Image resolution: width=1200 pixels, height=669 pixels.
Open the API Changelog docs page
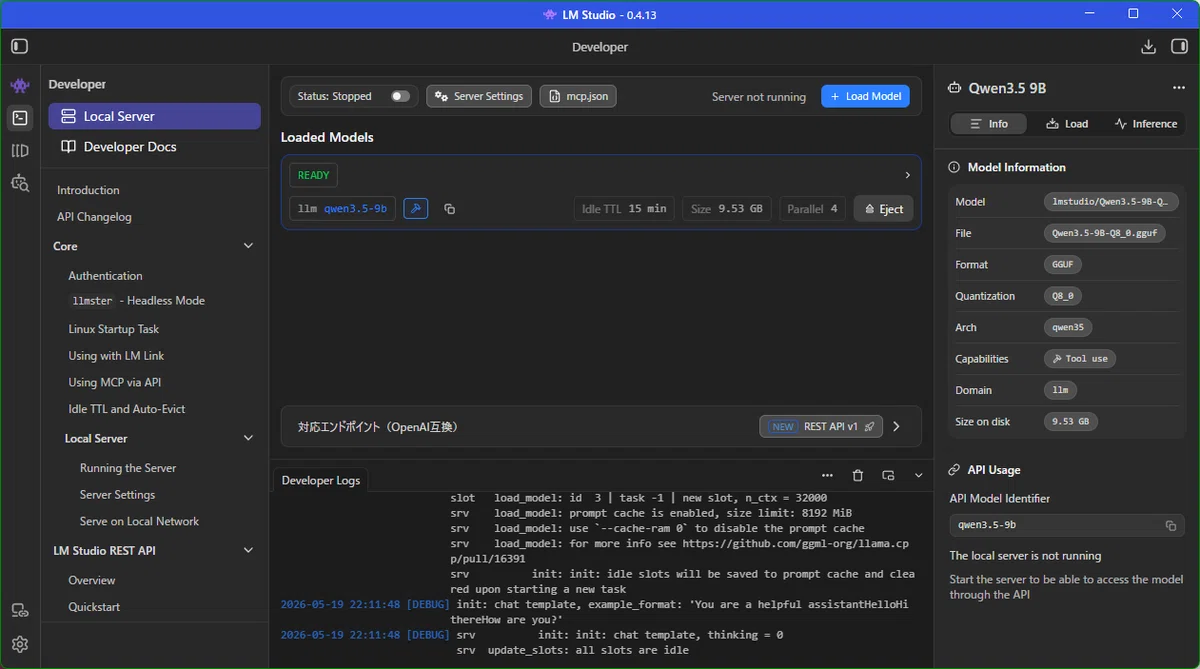pyautogui.click(x=94, y=217)
